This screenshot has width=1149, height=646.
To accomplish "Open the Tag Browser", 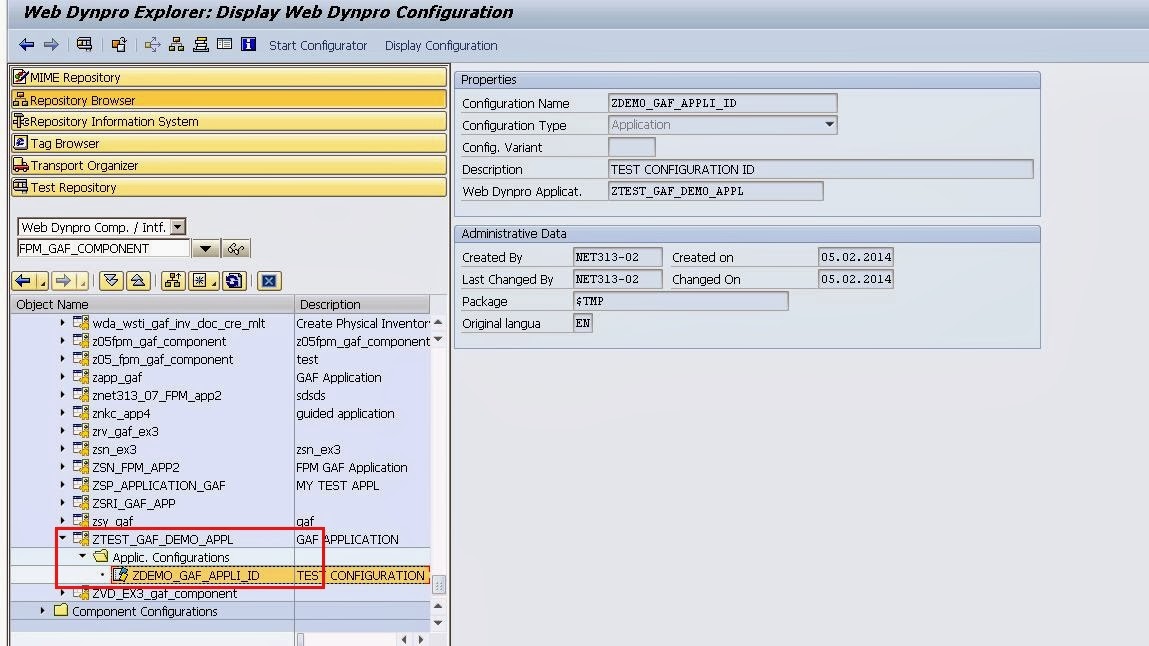I will pos(229,144).
